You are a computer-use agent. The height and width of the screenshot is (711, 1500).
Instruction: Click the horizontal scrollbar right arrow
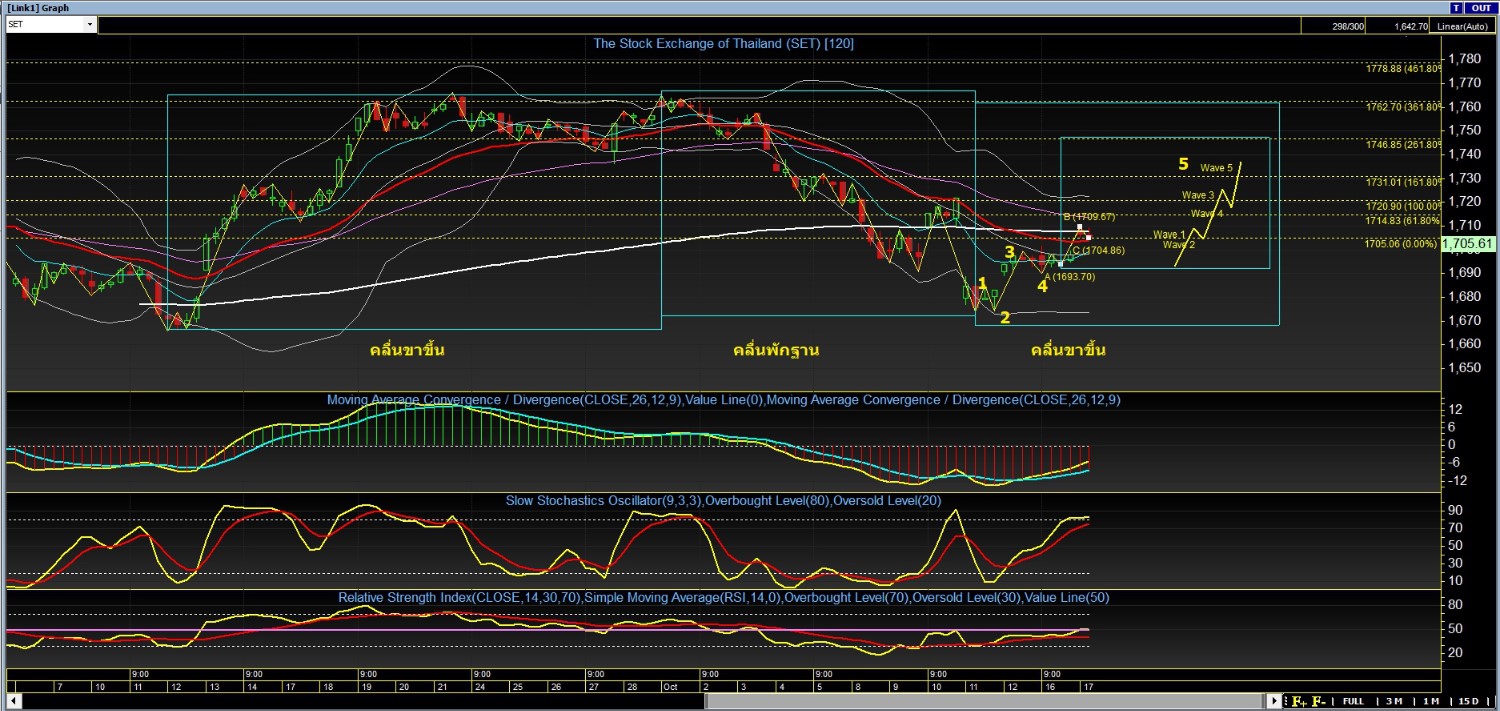[x=1274, y=701]
